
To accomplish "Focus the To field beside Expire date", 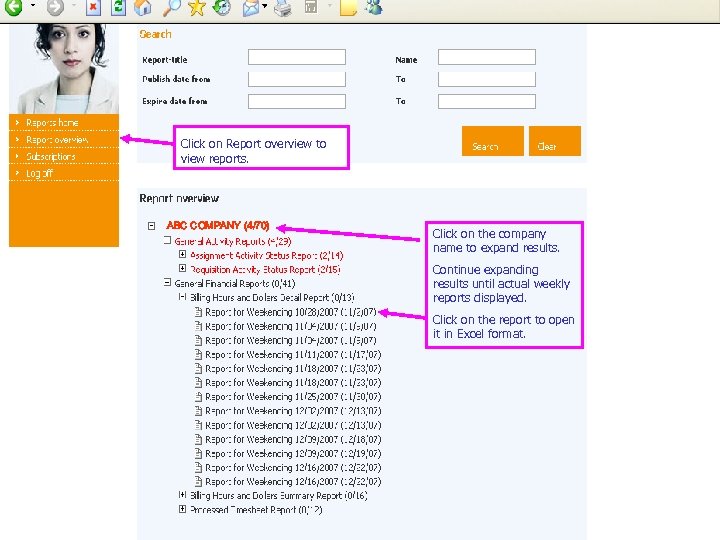I will pyautogui.click(x=487, y=101).
